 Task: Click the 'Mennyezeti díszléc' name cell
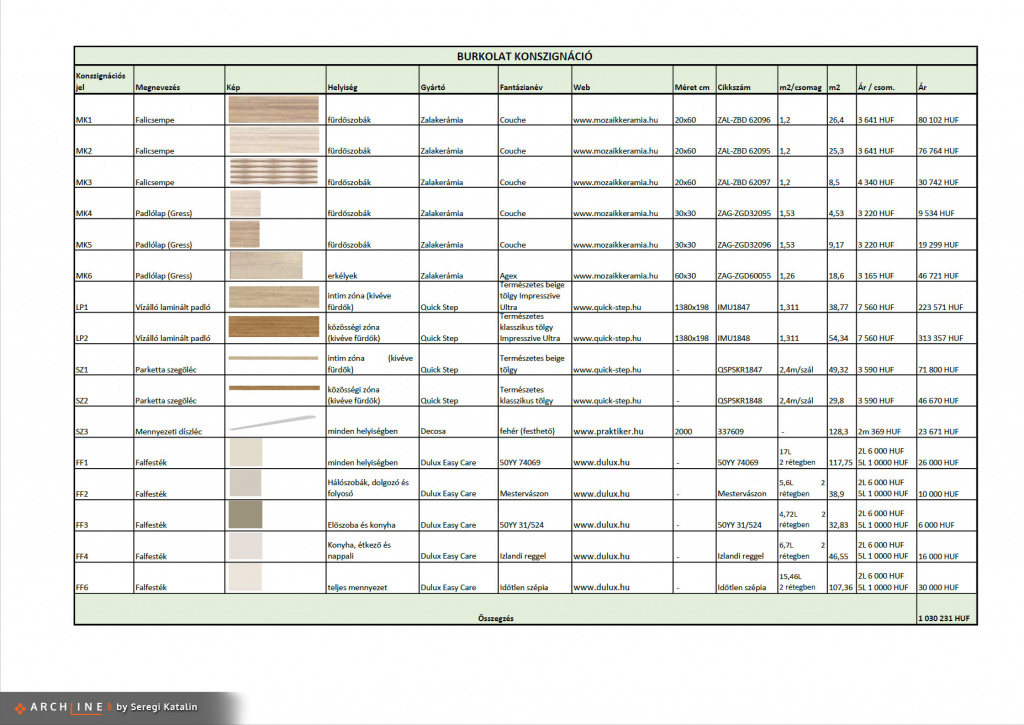(x=168, y=432)
